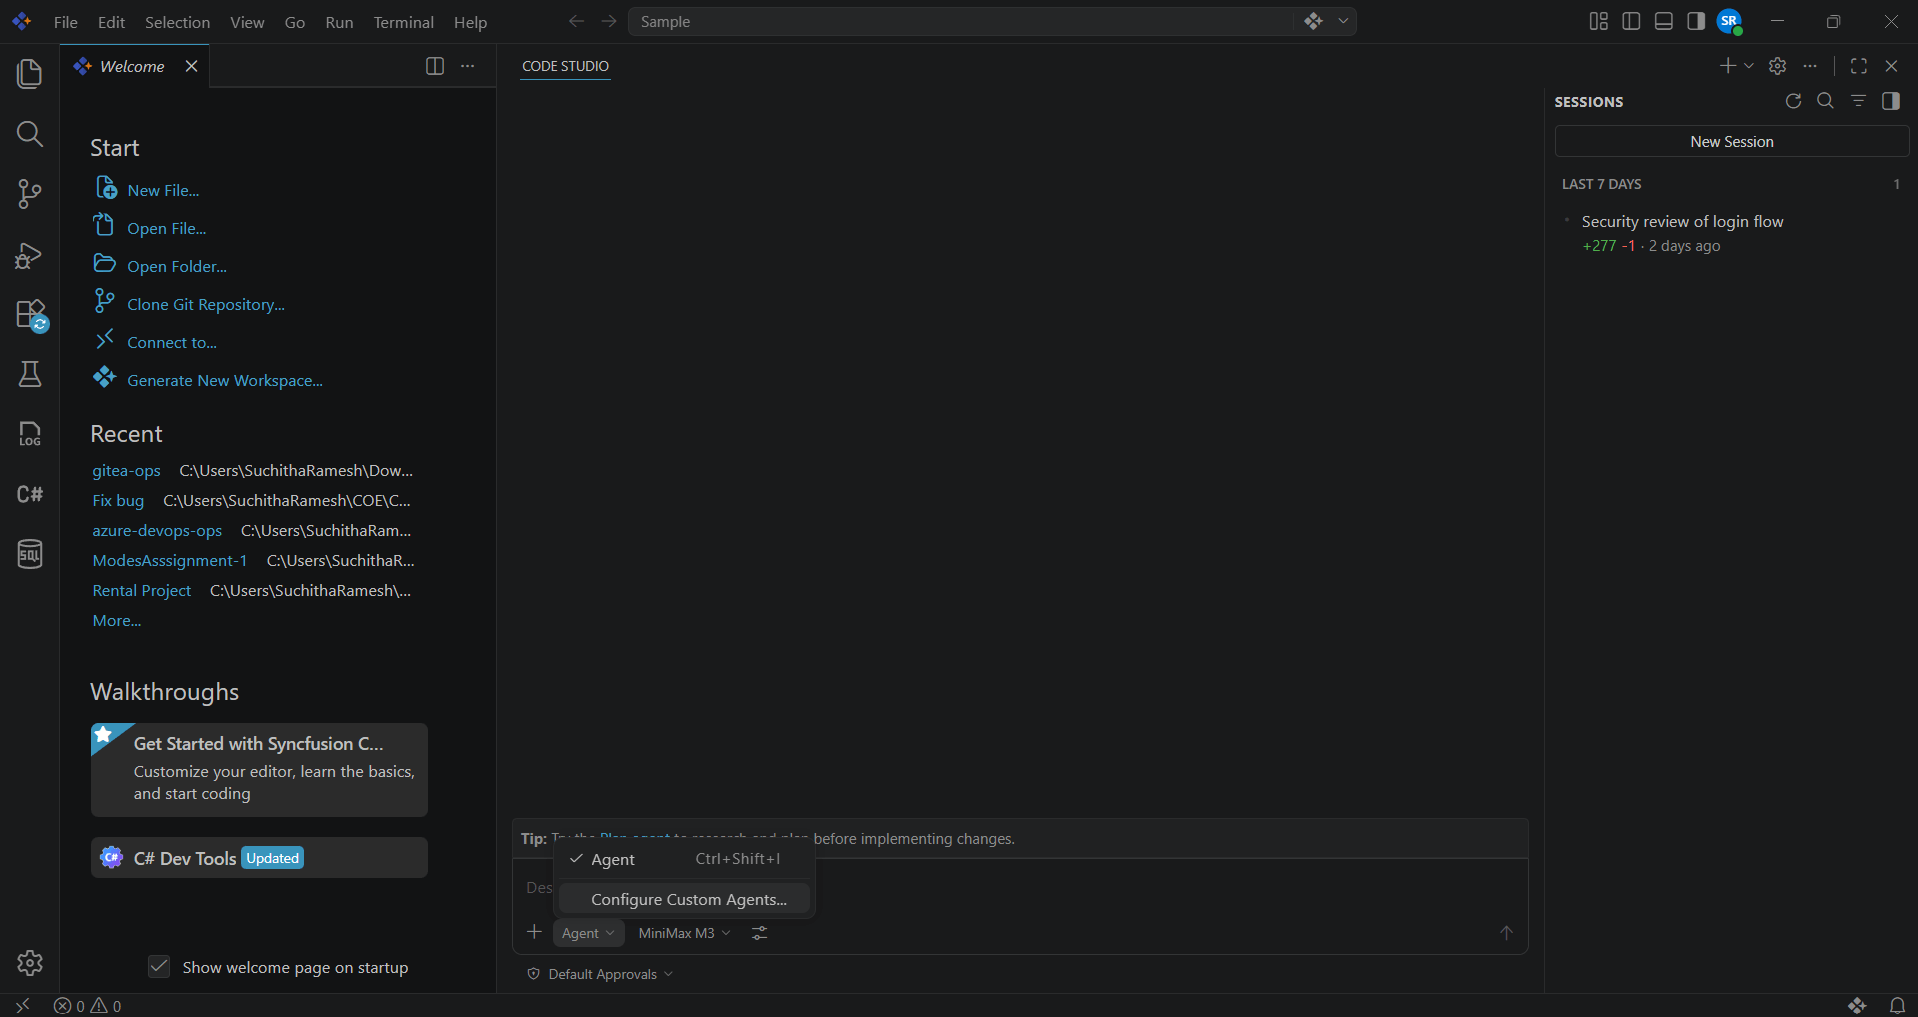Choose Configure Custom Agents option

pos(684,899)
